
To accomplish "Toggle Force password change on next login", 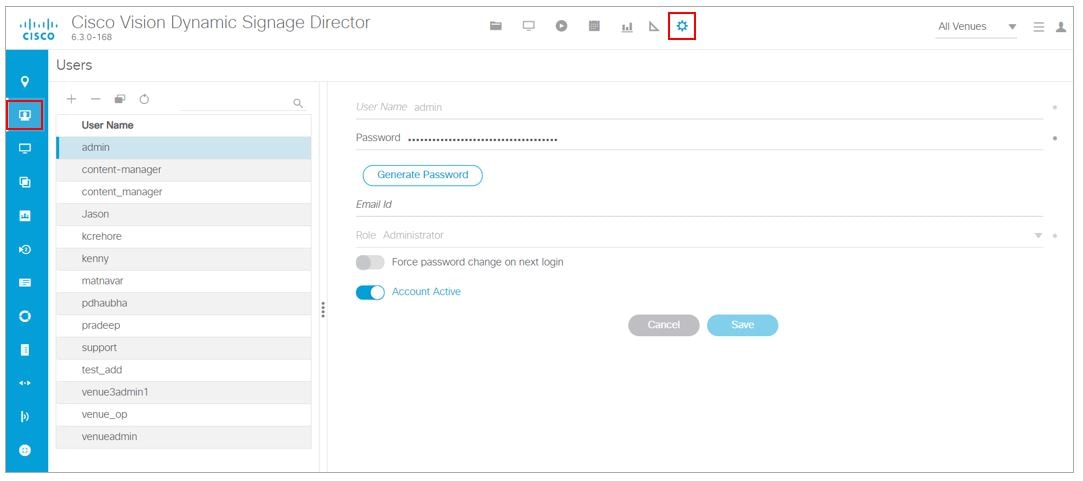I will (x=370, y=263).
